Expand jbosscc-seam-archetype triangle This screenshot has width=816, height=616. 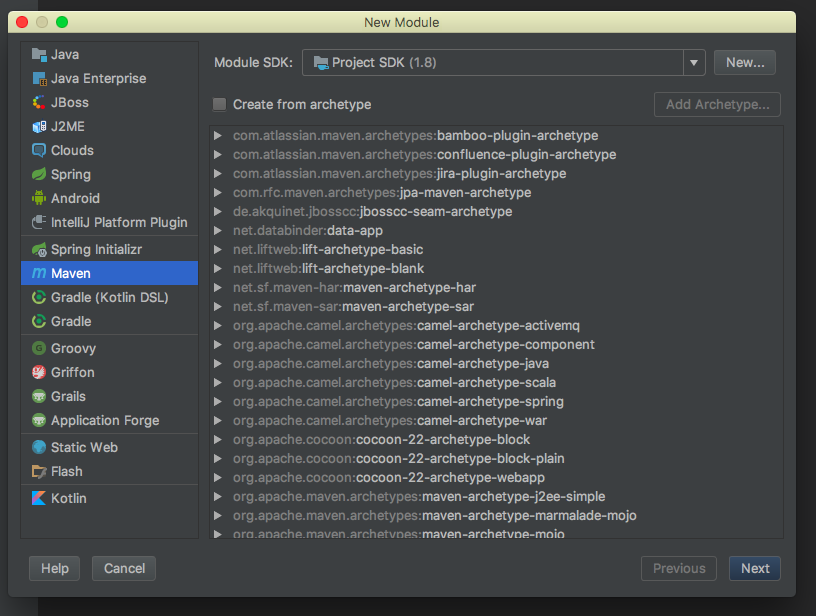coord(218,212)
